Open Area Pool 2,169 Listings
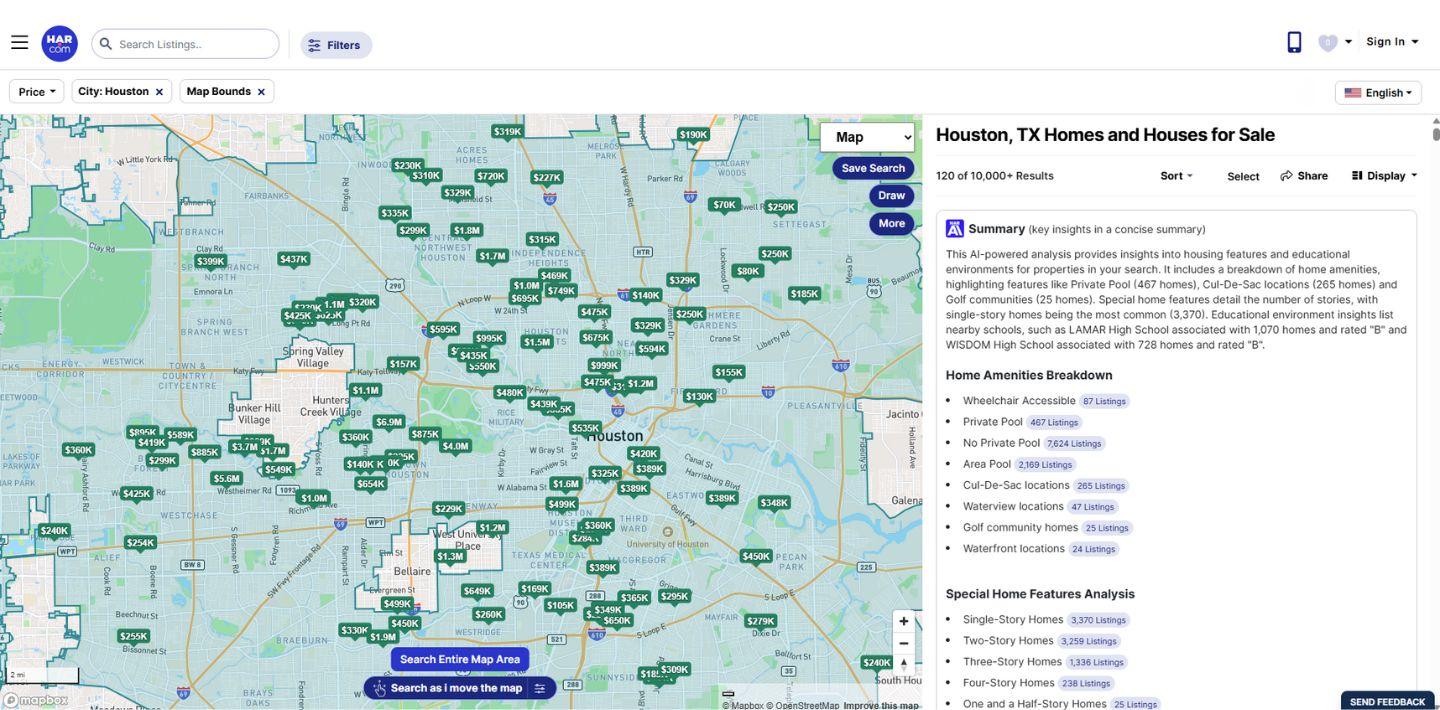Viewport: 1440px width, 710px height. point(1045,464)
